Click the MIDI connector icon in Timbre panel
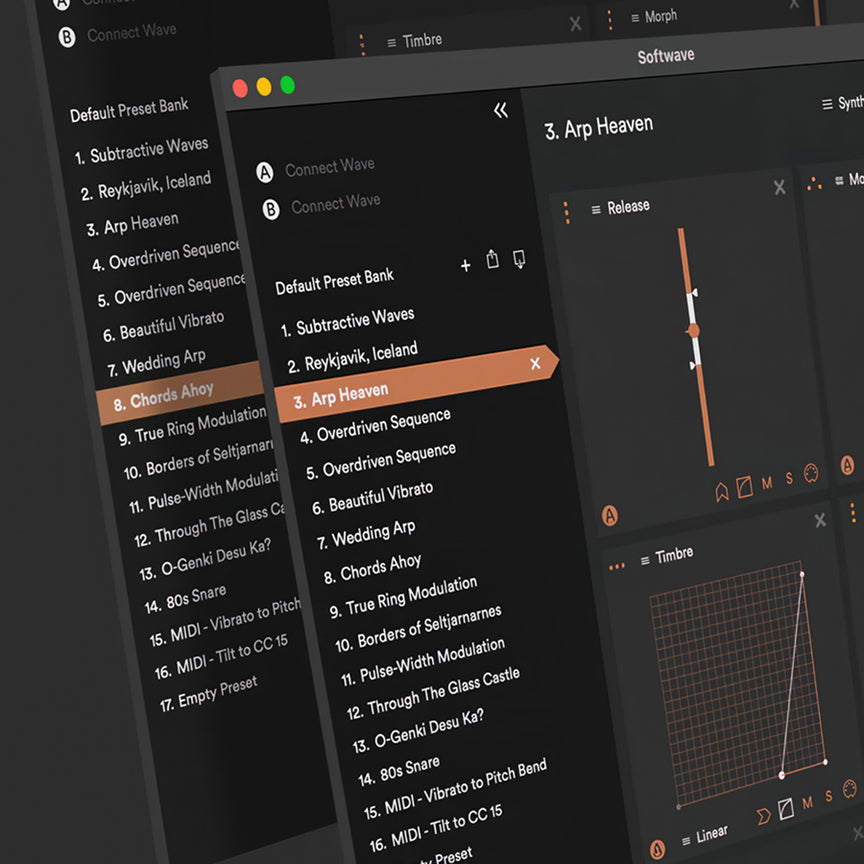The height and width of the screenshot is (864, 864). click(x=851, y=787)
